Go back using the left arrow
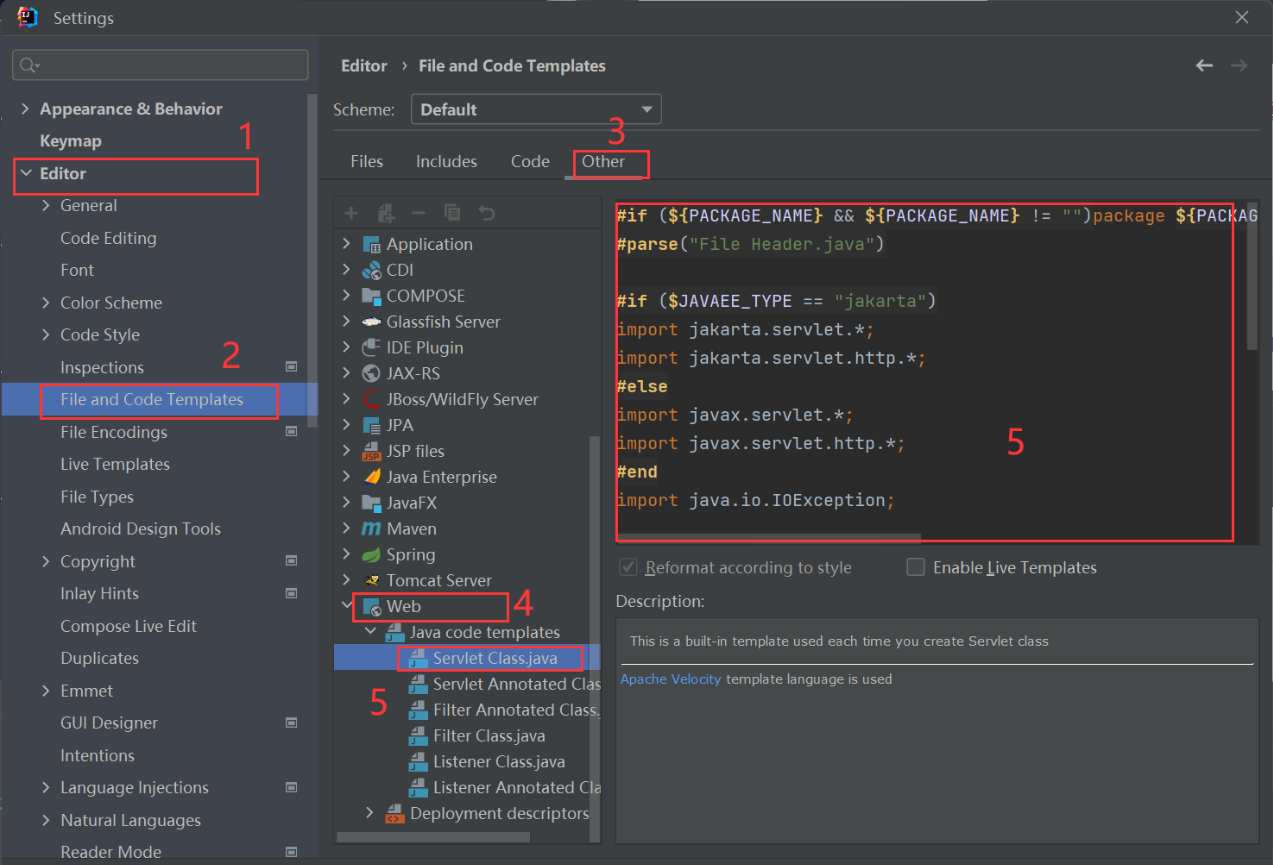The image size is (1273, 865). [x=1204, y=65]
